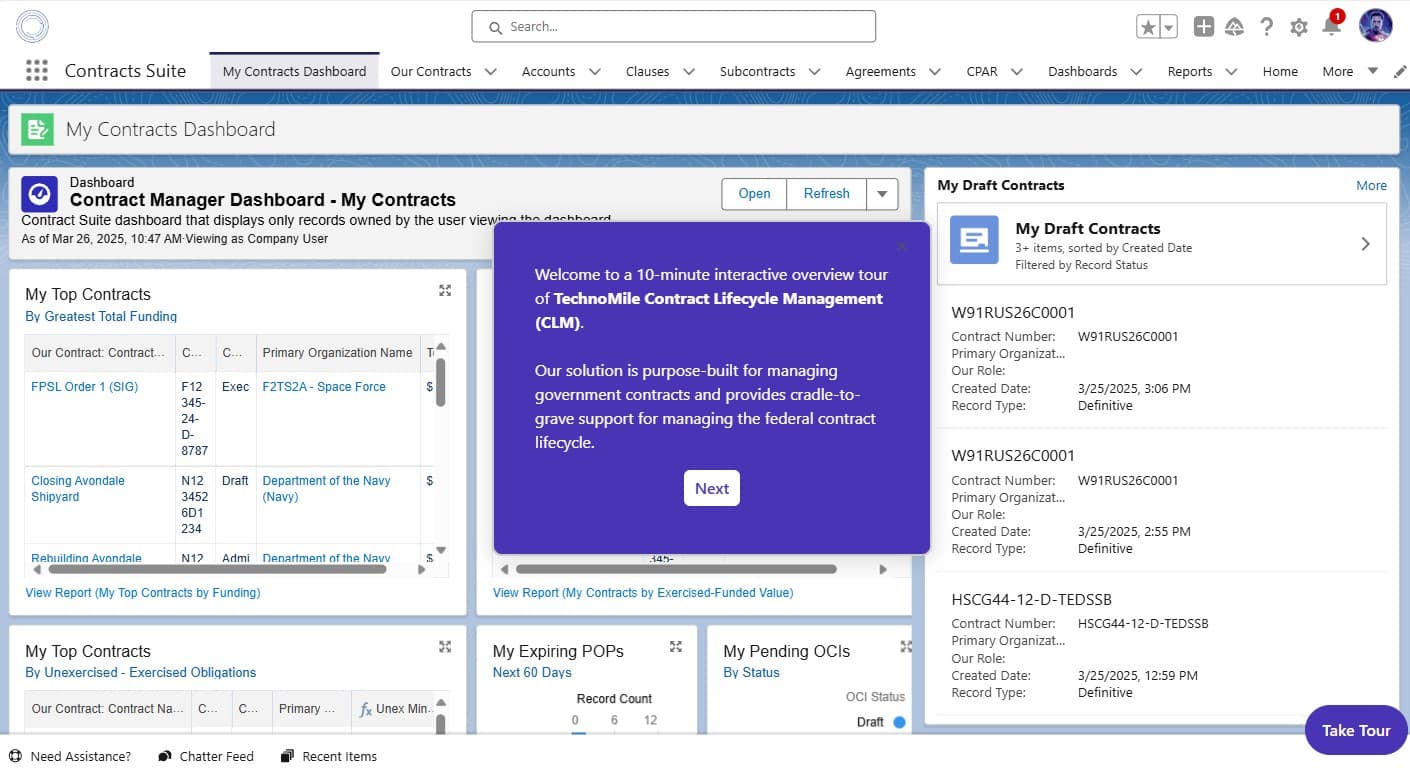This screenshot has width=1410, height=768.
Task: Switch to the Home tab
Action: (1280, 72)
